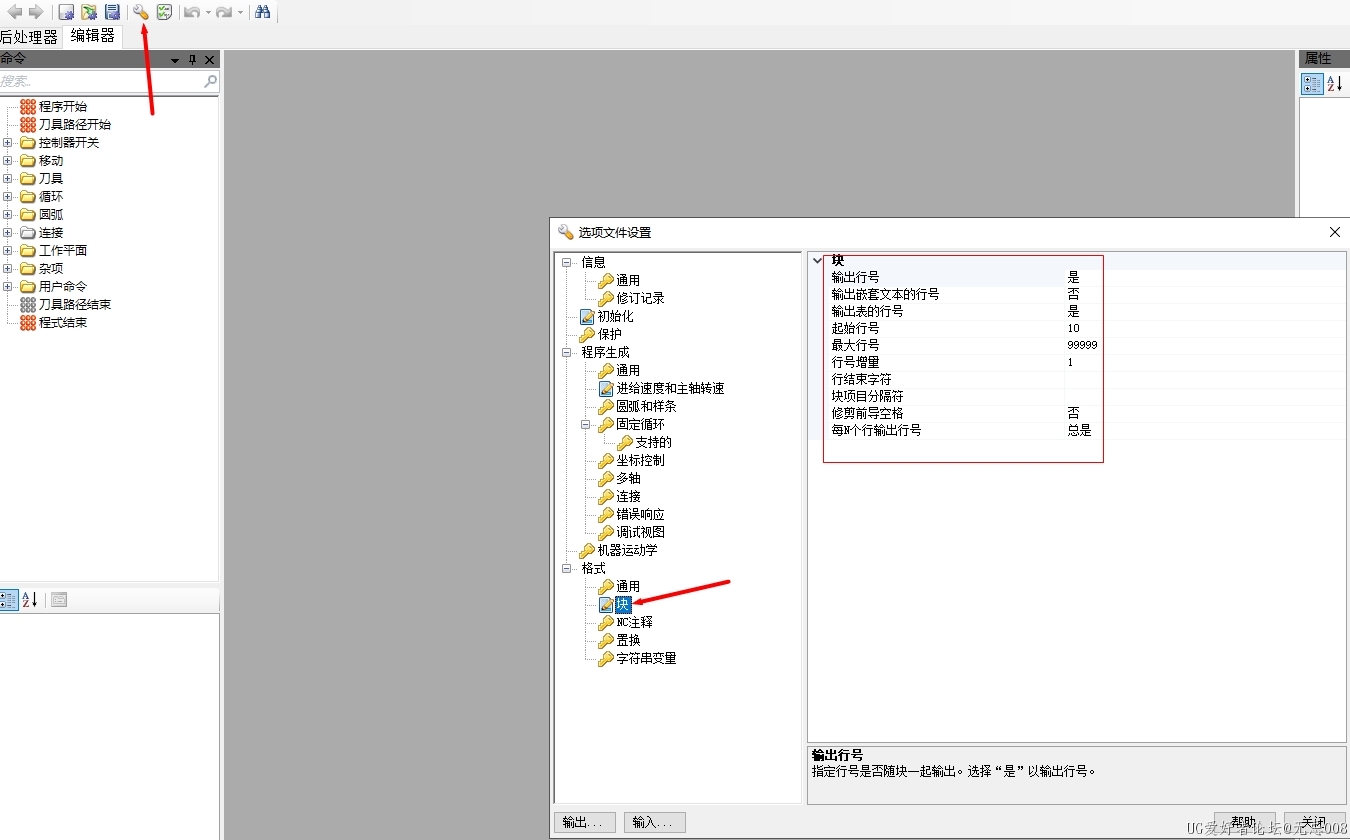This screenshot has width=1350, height=840.
Task: Switch to the 后处理器 tab
Action: [x=29, y=37]
